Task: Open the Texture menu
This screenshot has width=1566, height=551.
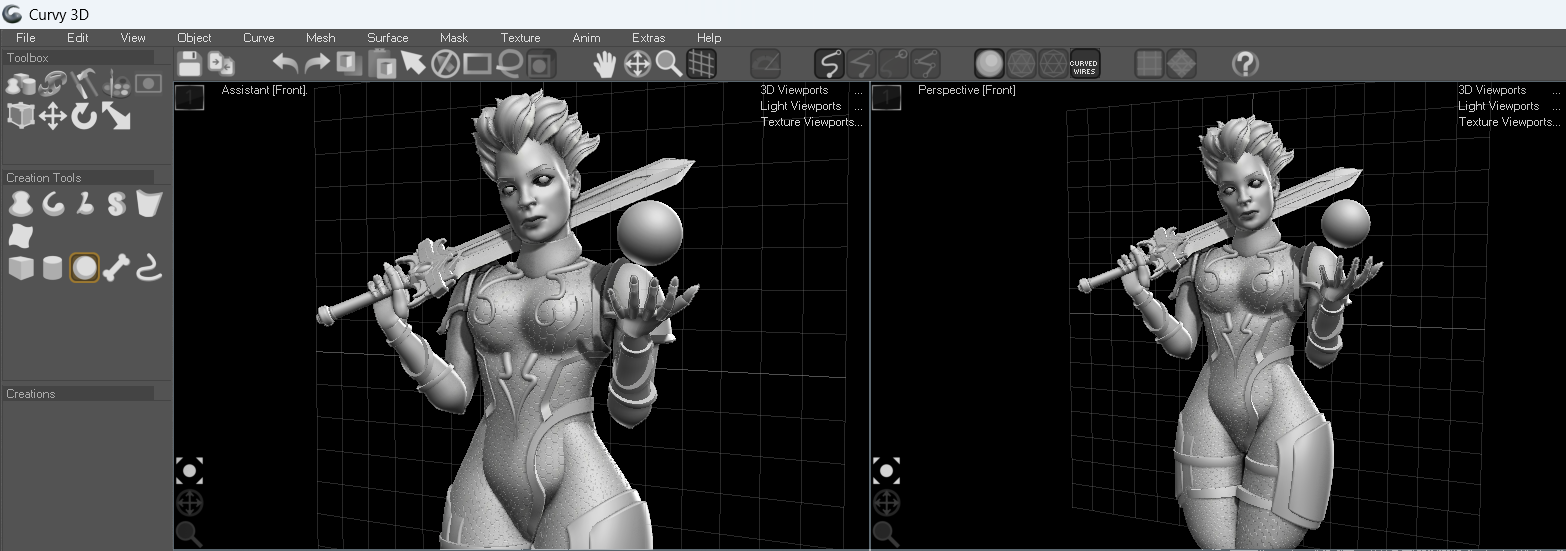Action: click(x=520, y=38)
